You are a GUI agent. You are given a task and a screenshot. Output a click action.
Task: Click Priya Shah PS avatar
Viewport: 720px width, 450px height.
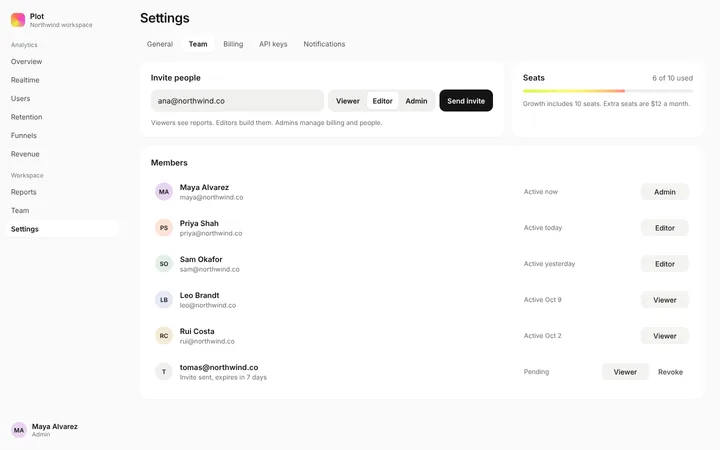(164, 228)
